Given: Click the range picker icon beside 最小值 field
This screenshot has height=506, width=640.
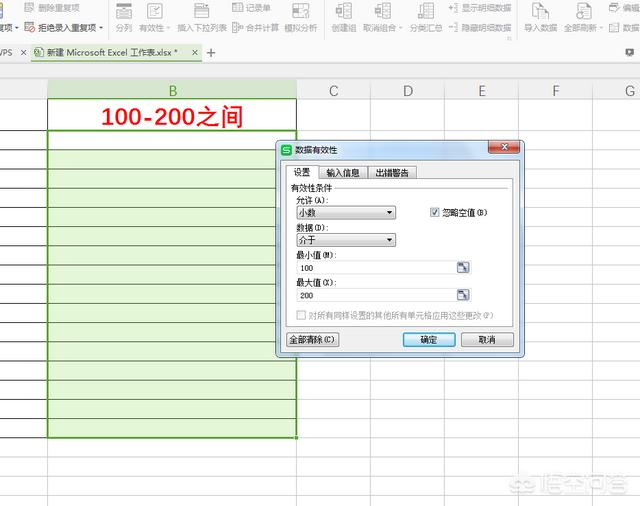Looking at the screenshot, I should (463, 268).
